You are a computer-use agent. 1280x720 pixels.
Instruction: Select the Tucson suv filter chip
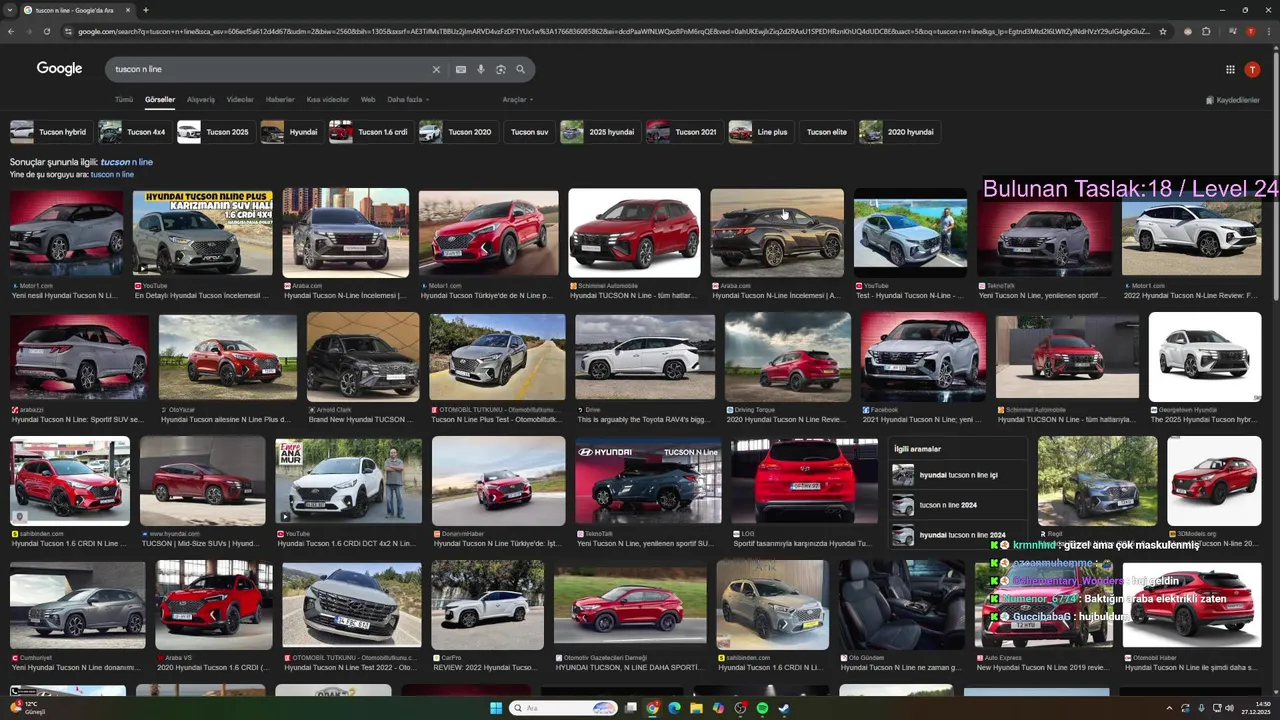[529, 132]
